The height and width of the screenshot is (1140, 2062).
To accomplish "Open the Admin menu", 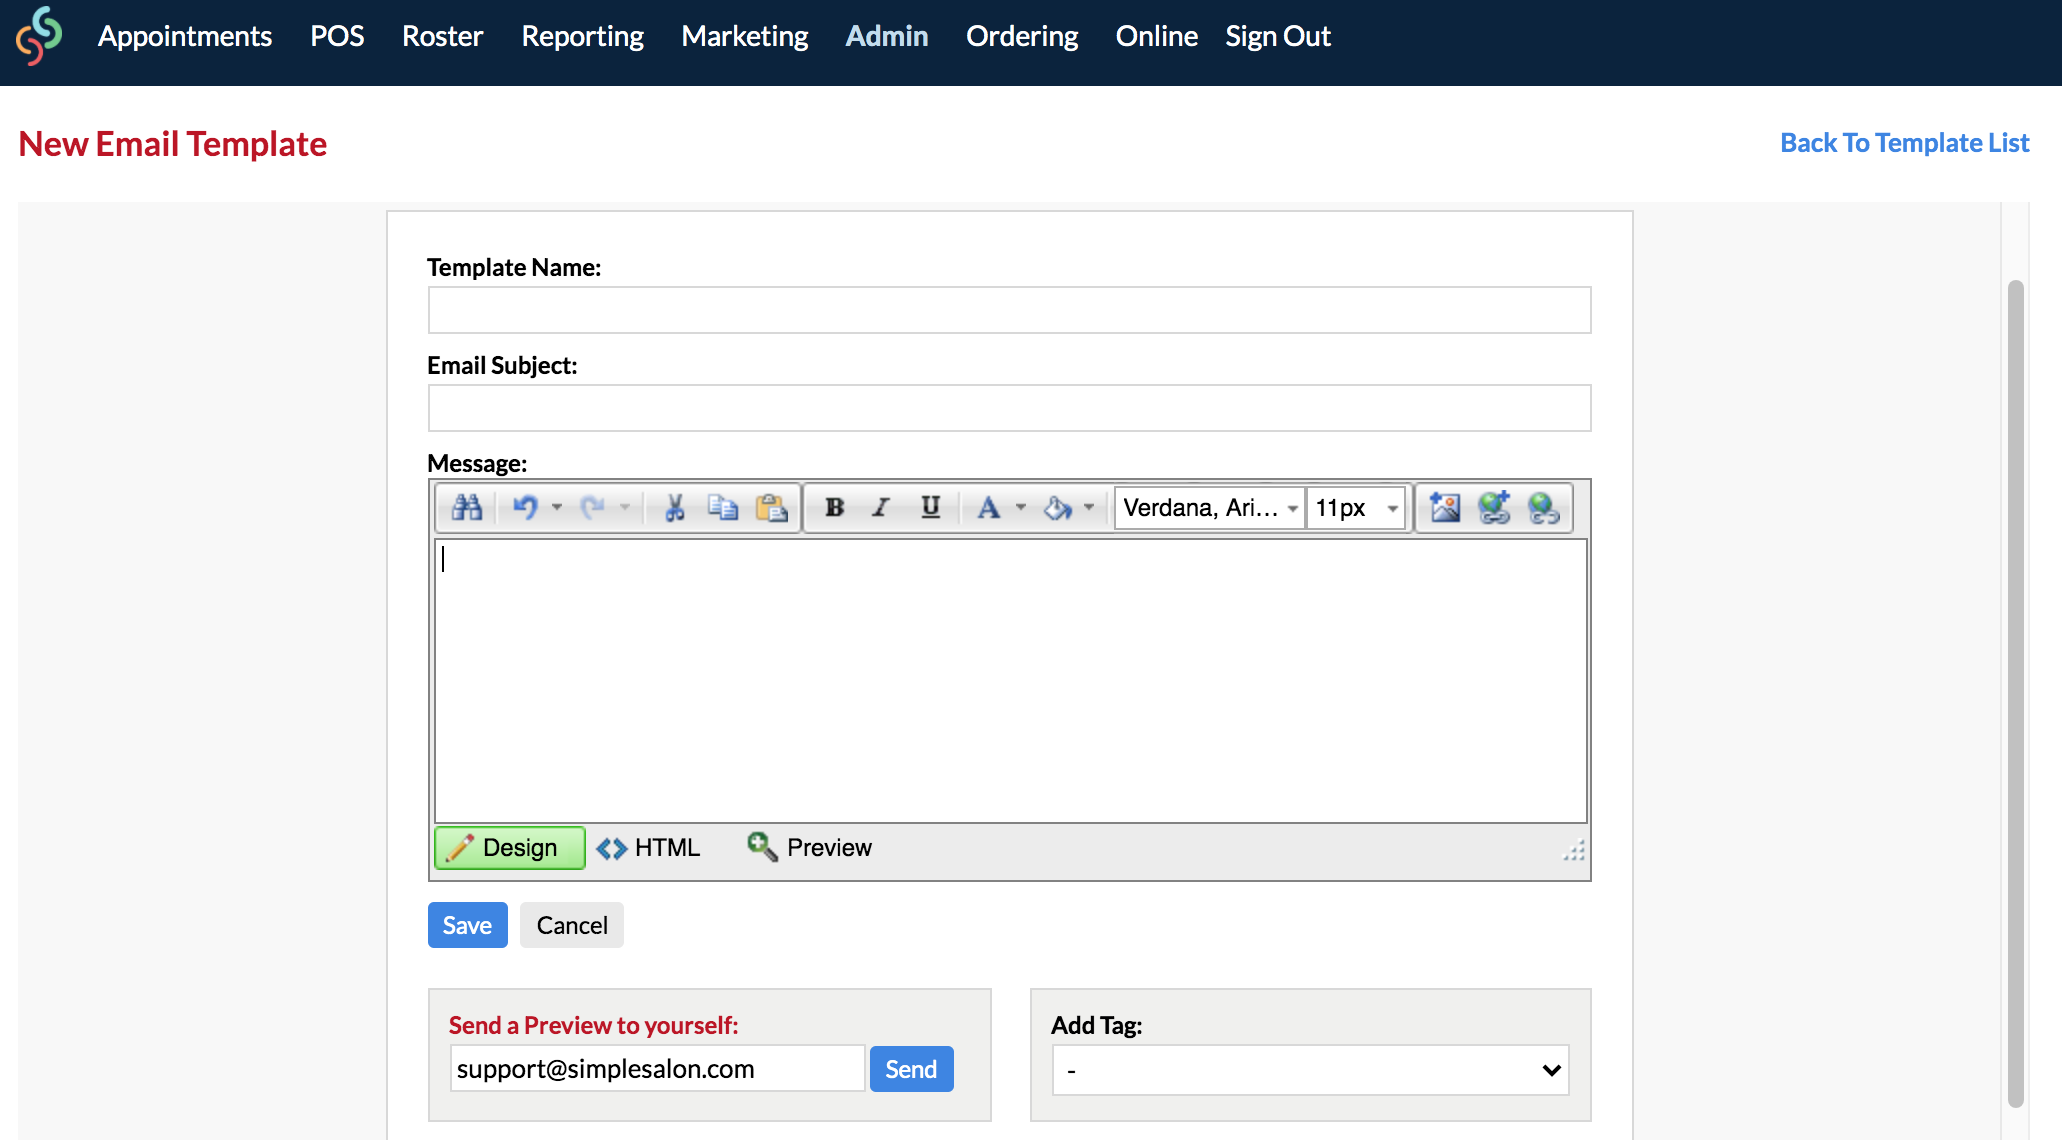I will coord(887,37).
